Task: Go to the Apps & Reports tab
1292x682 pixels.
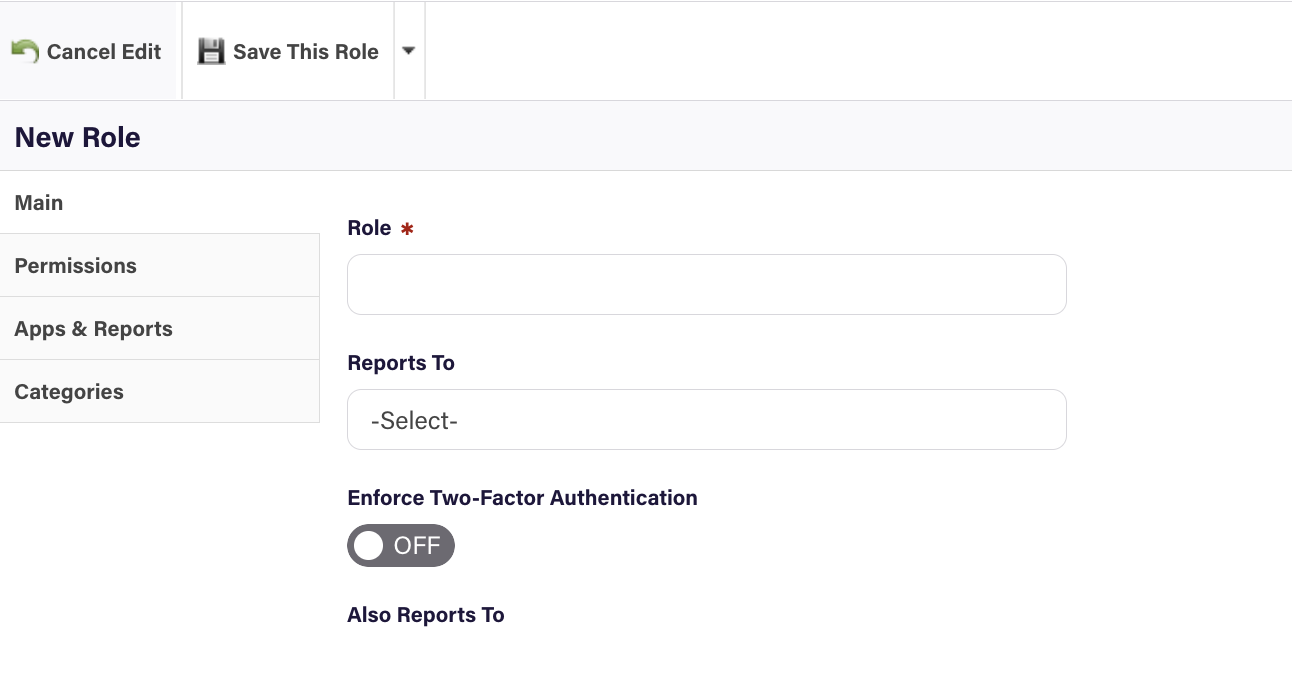Action: (x=94, y=329)
